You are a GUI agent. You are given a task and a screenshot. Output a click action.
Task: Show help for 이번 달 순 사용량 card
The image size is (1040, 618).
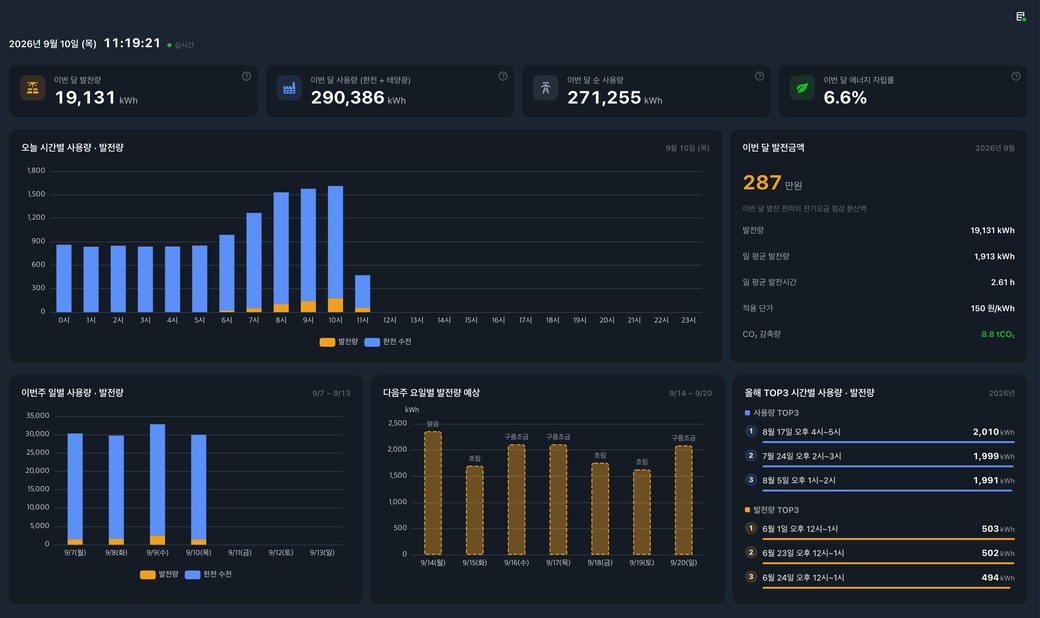coord(759,76)
